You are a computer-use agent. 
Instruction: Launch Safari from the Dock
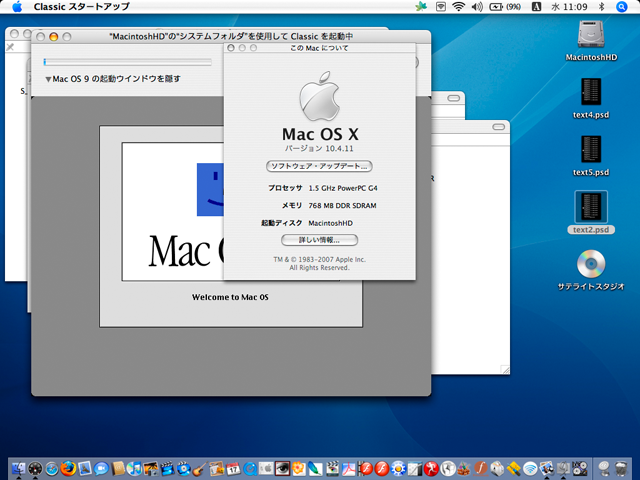(52, 469)
